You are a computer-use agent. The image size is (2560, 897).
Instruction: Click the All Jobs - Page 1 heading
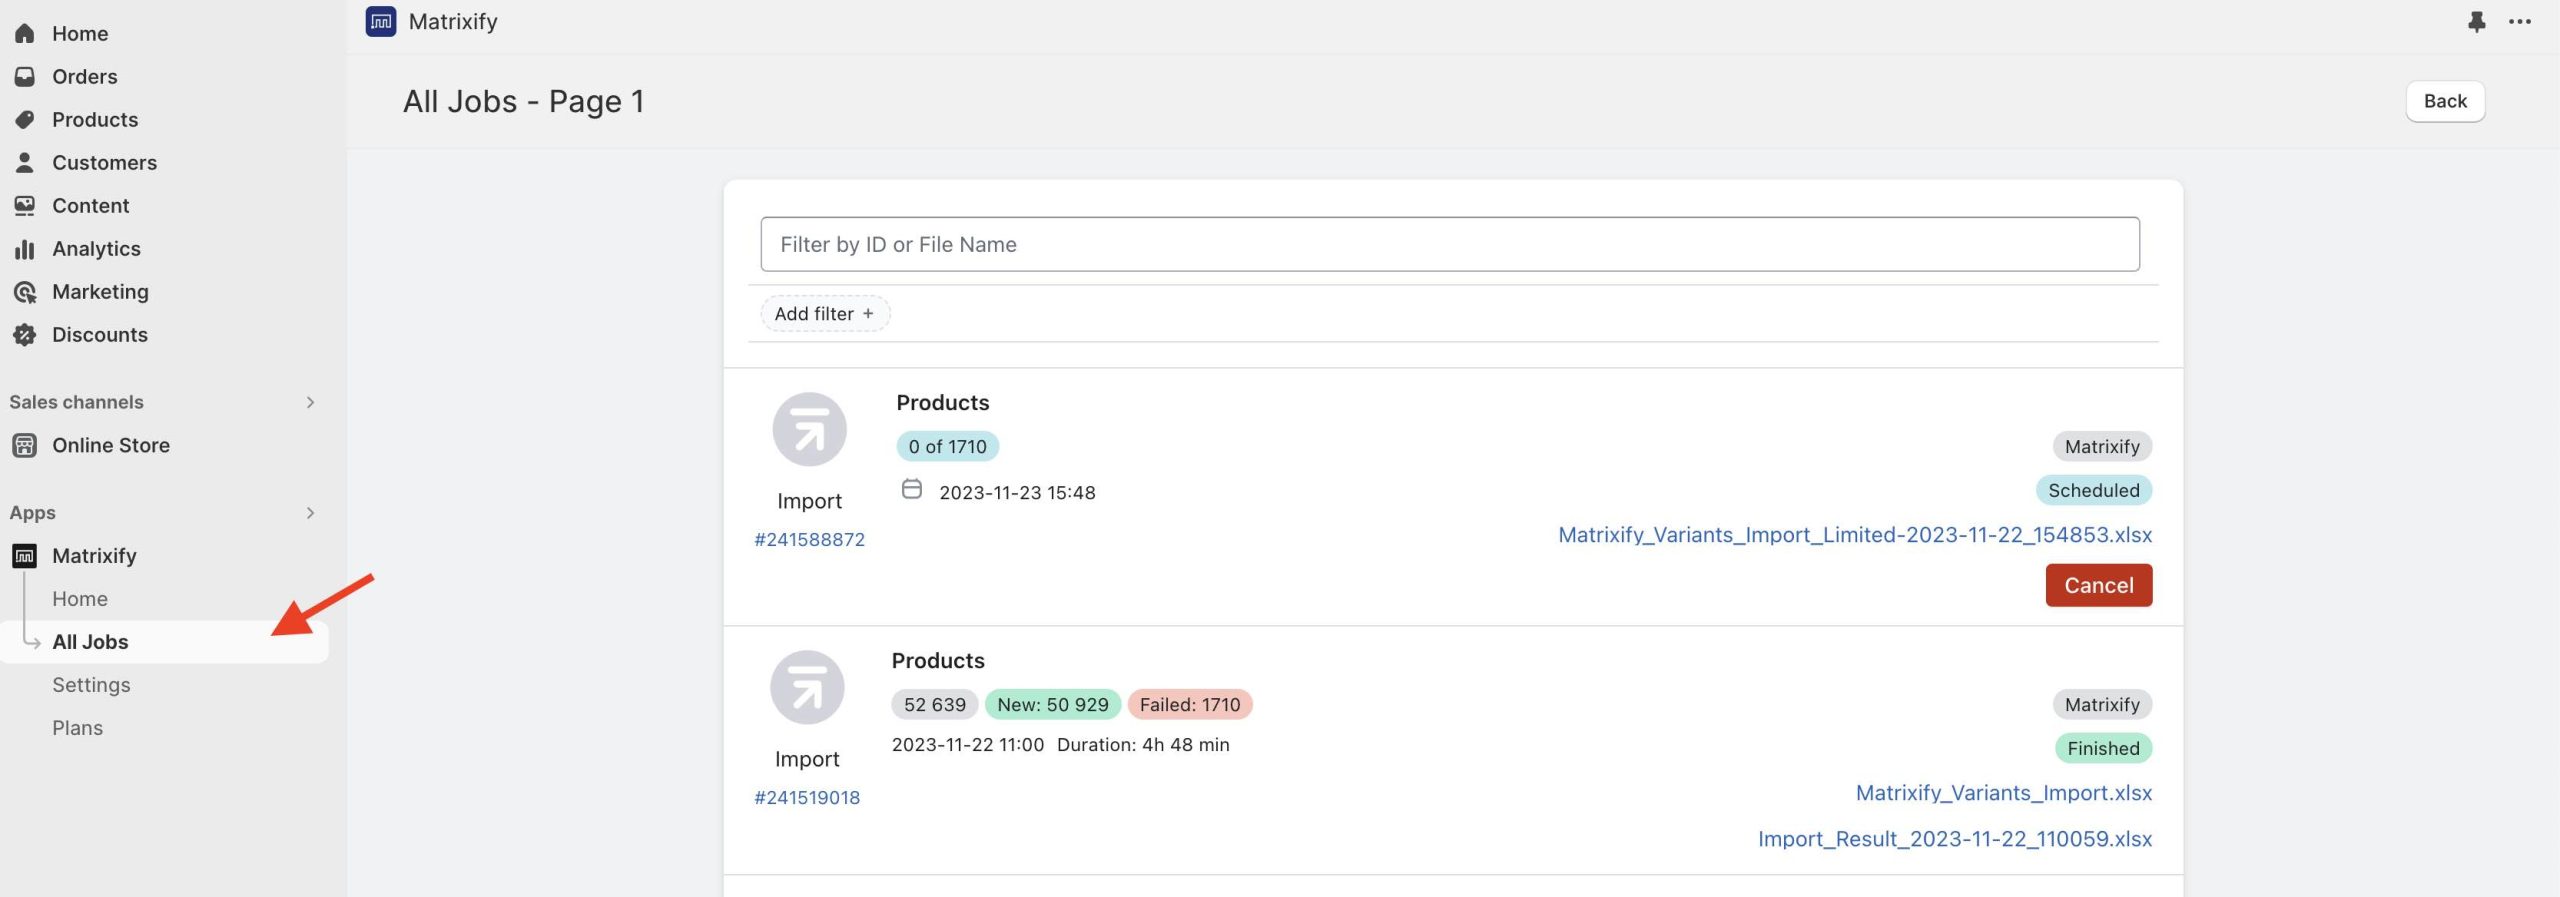[x=523, y=101]
